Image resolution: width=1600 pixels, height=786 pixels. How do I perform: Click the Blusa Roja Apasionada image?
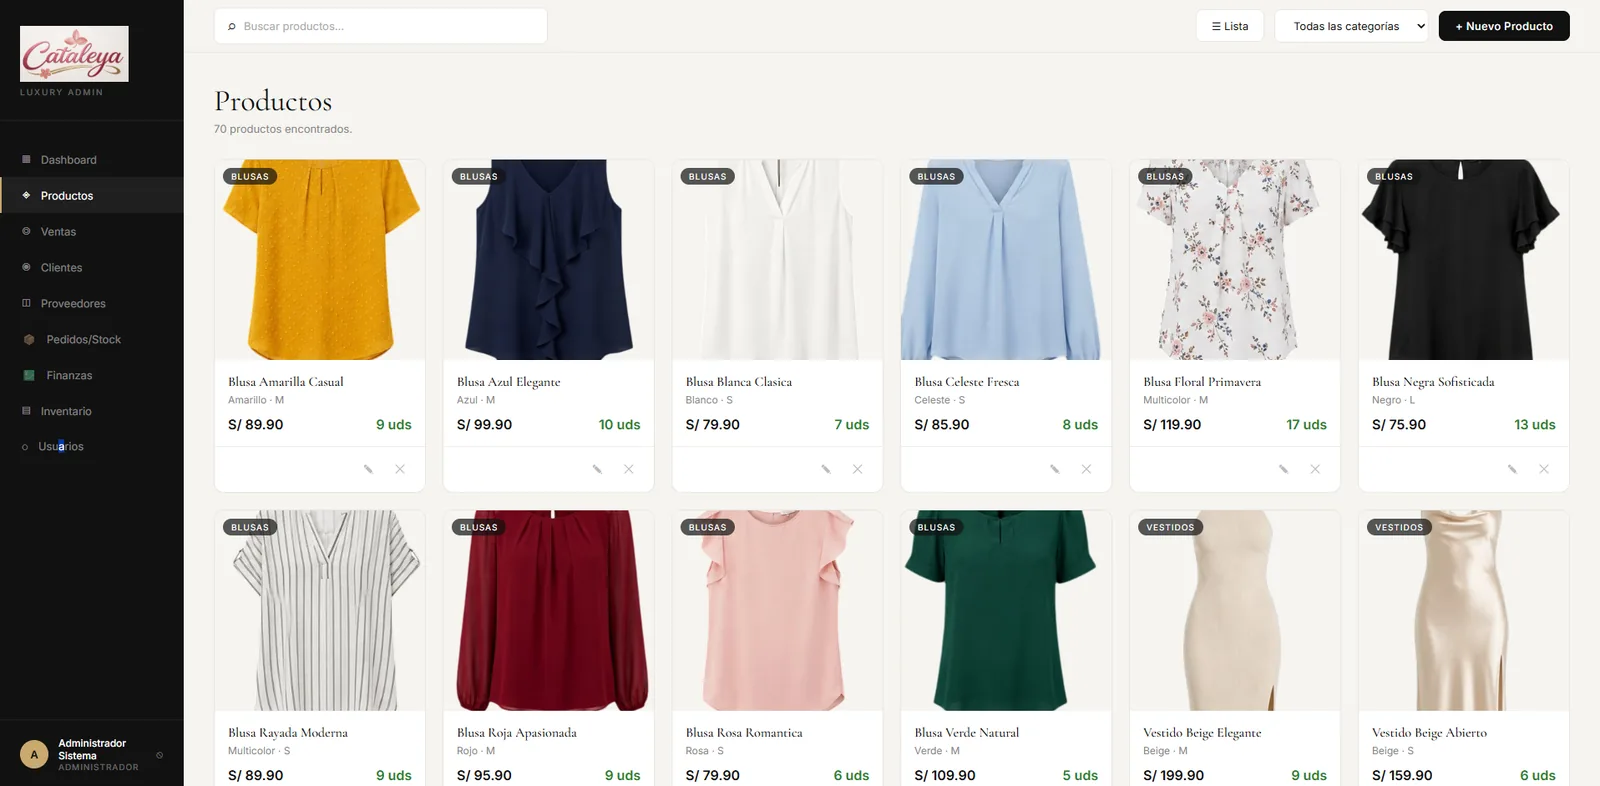549,611
